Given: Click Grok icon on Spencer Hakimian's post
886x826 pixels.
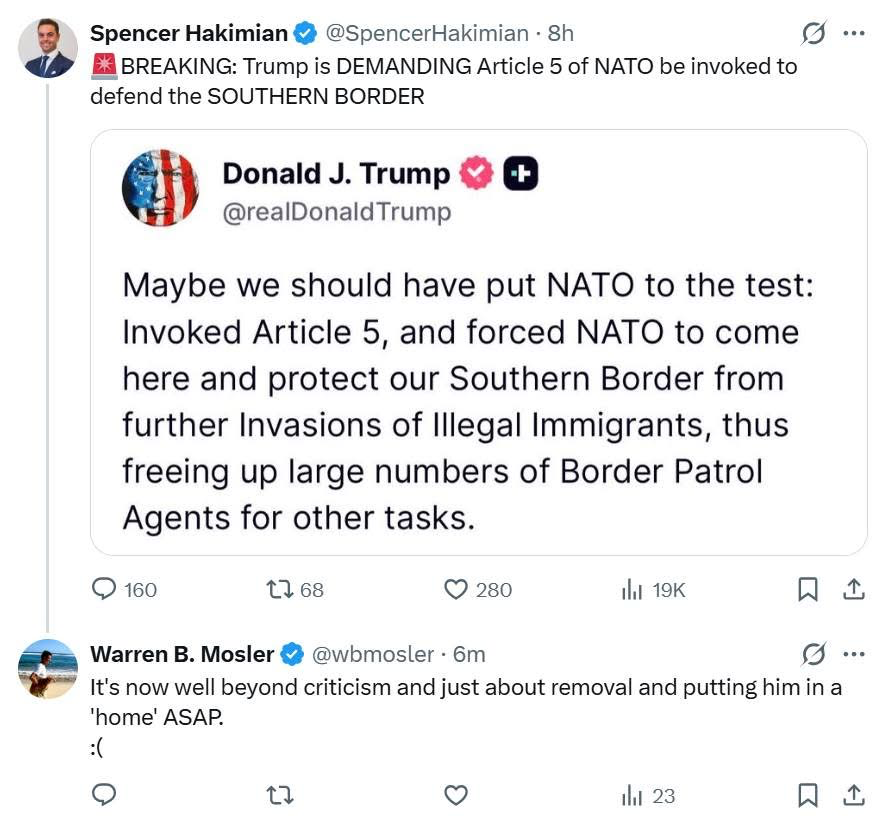Looking at the screenshot, I should 814,33.
